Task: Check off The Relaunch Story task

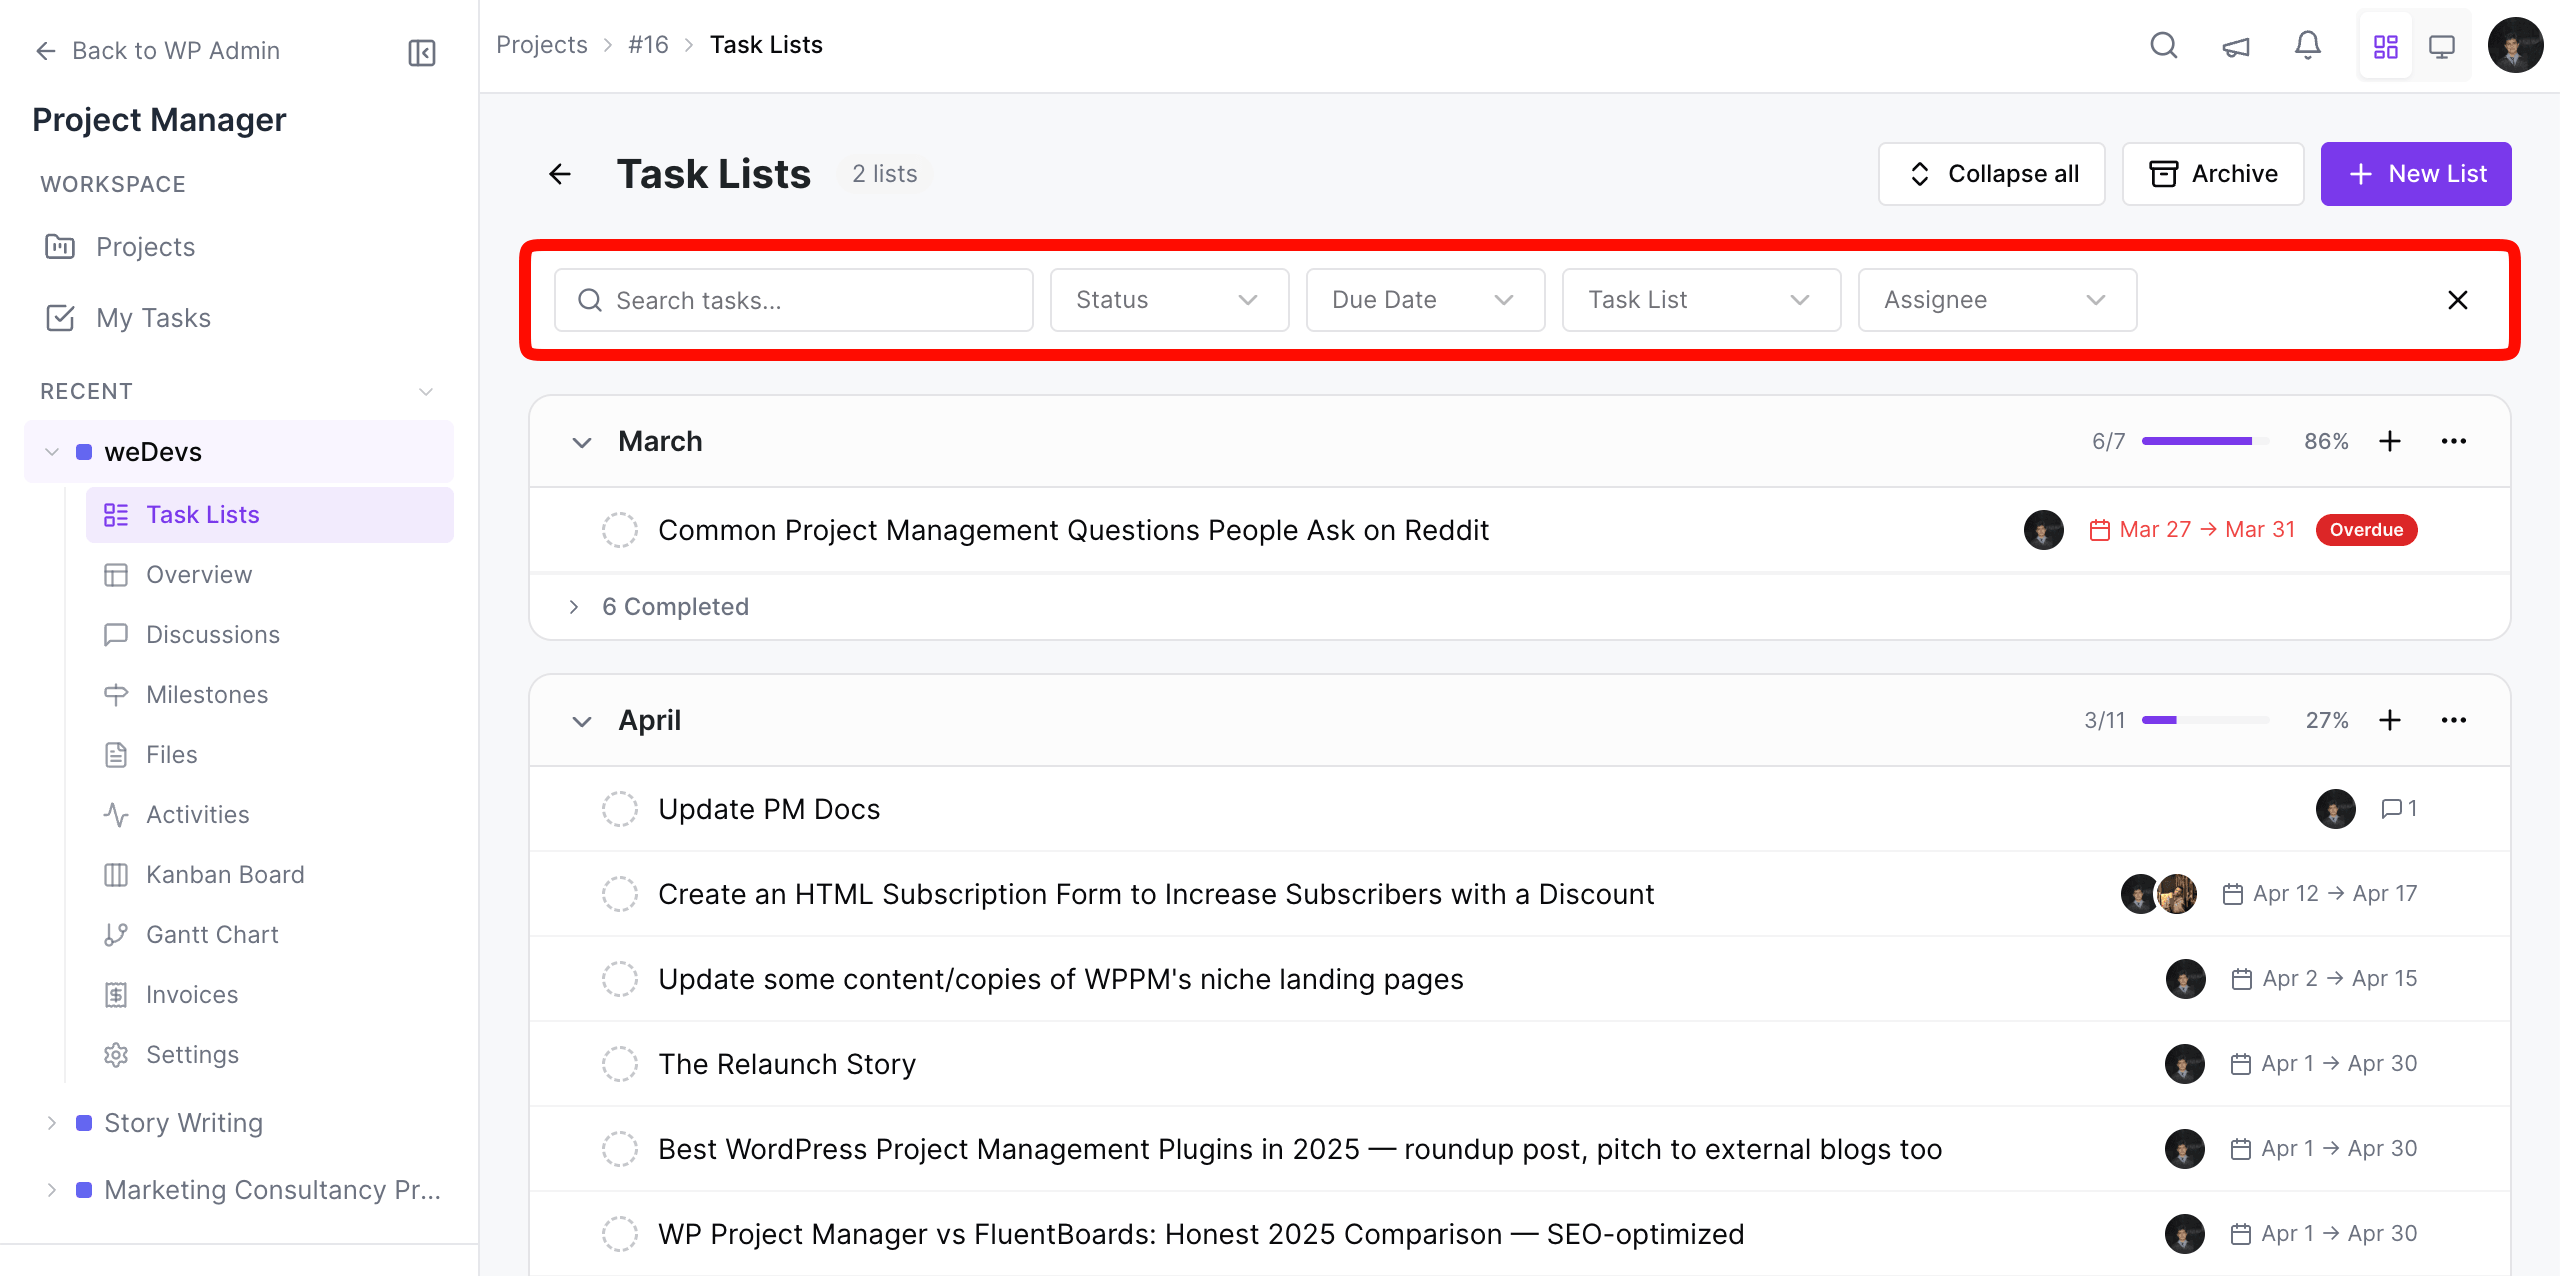Action: point(620,1063)
